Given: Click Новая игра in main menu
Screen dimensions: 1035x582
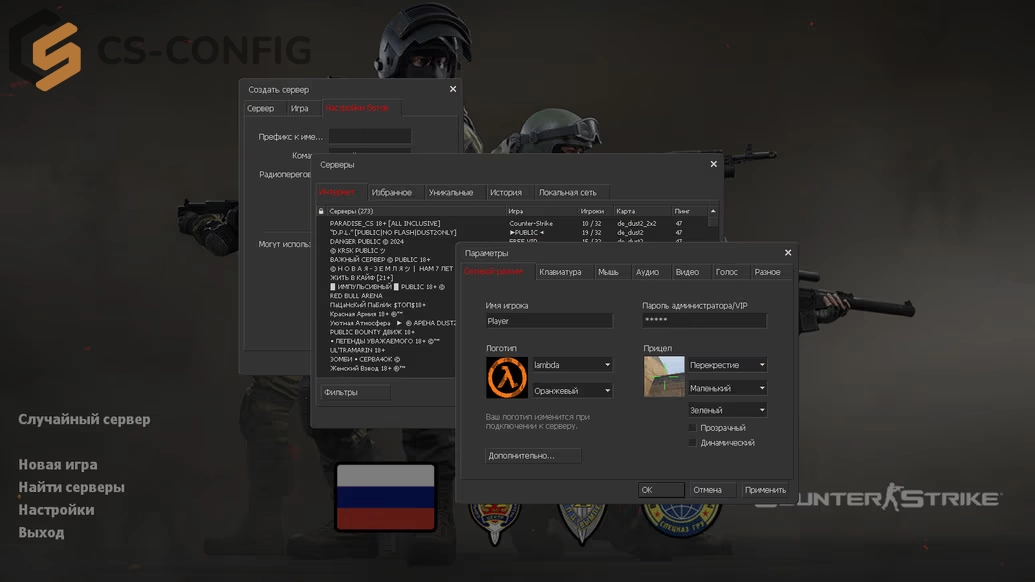Looking at the screenshot, I should (x=57, y=465).
